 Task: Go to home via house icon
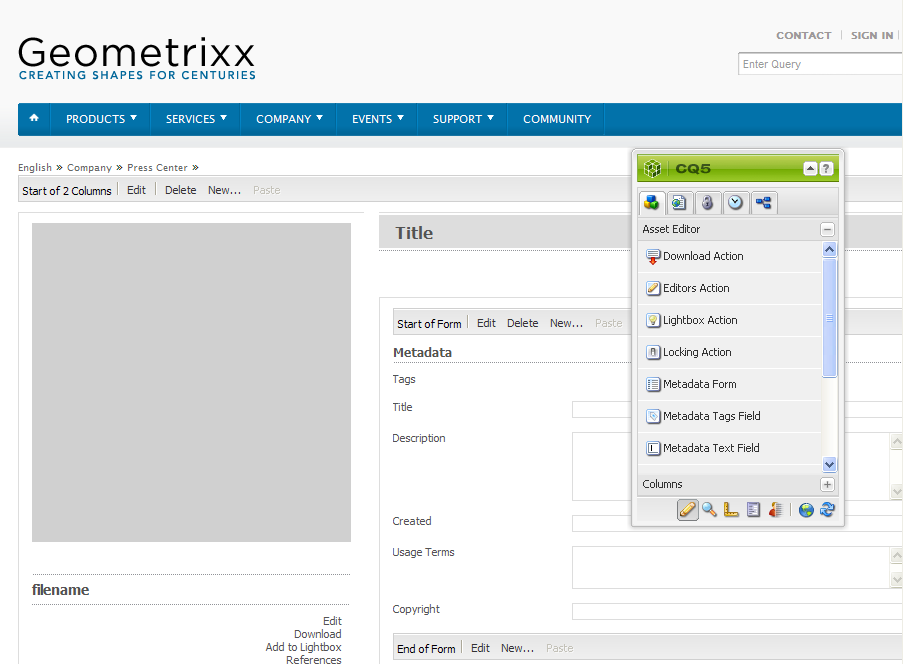[34, 119]
